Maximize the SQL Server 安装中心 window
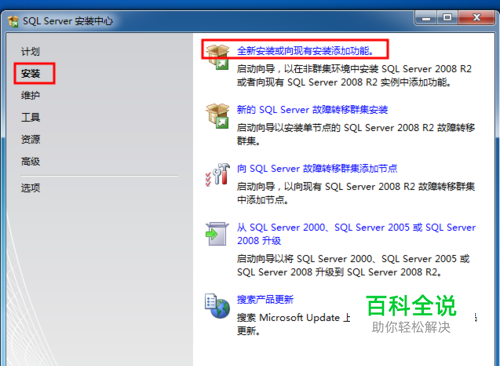This screenshot has width=500, height=366. (x=447, y=18)
